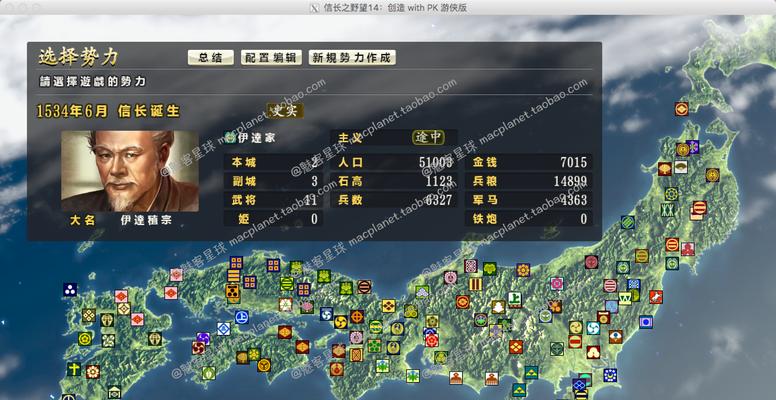
Task: Choose the blue crest with green striped circle
Action: 628,222
